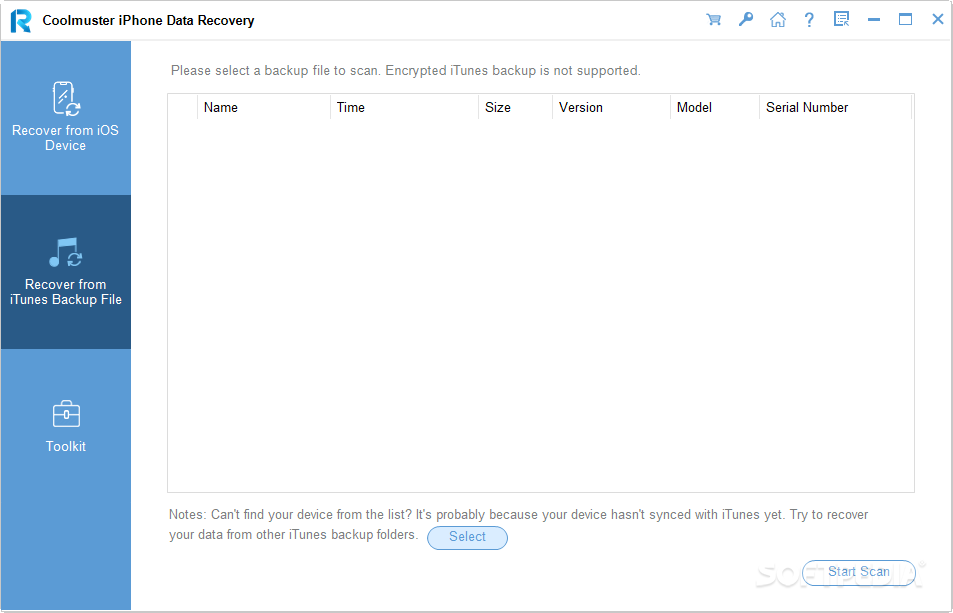Click the Toolkit briefcase icon
This screenshot has height=613, width=953.
click(66, 414)
